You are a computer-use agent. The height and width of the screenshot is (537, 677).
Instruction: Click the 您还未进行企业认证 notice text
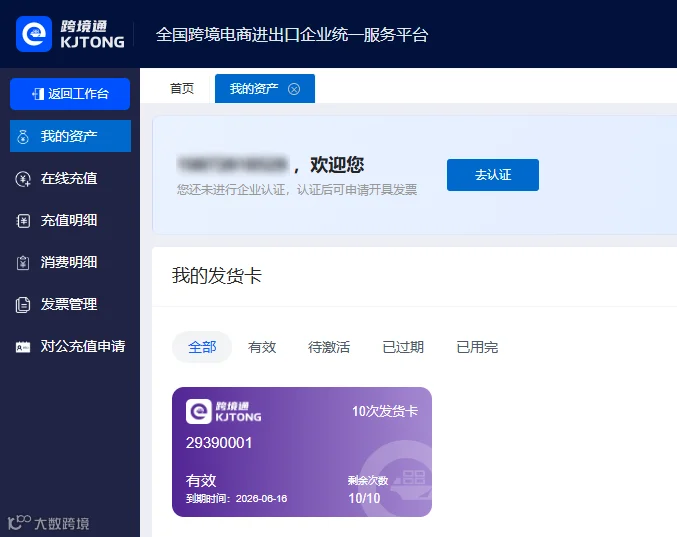[x=297, y=190]
